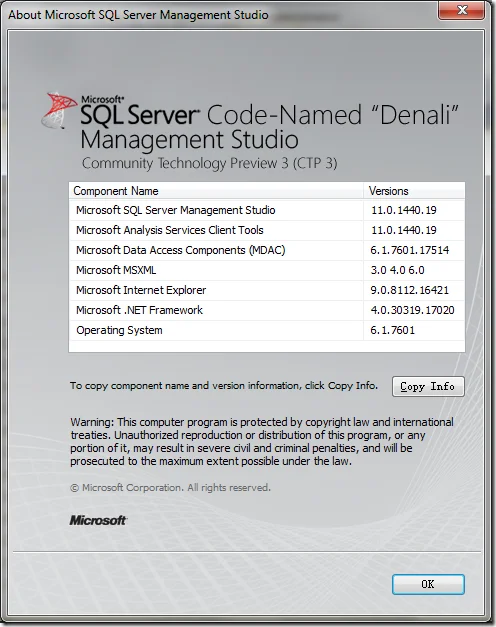The image size is (496, 627).
Task: Click the Copy Info button
Action: coord(428,386)
